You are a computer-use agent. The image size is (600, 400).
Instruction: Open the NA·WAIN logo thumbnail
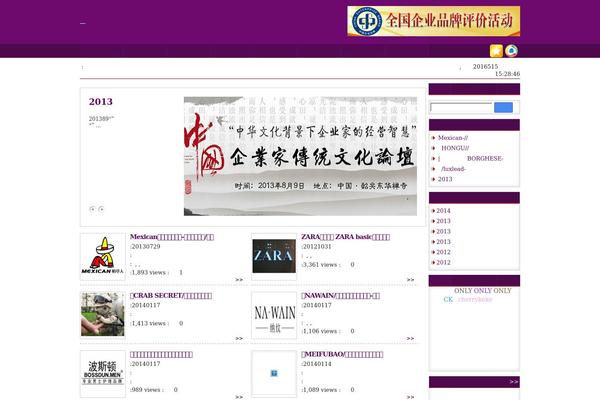click(274, 315)
